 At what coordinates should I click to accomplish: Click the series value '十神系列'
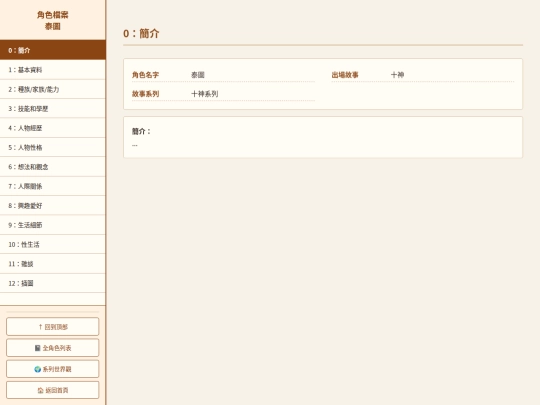(205, 94)
